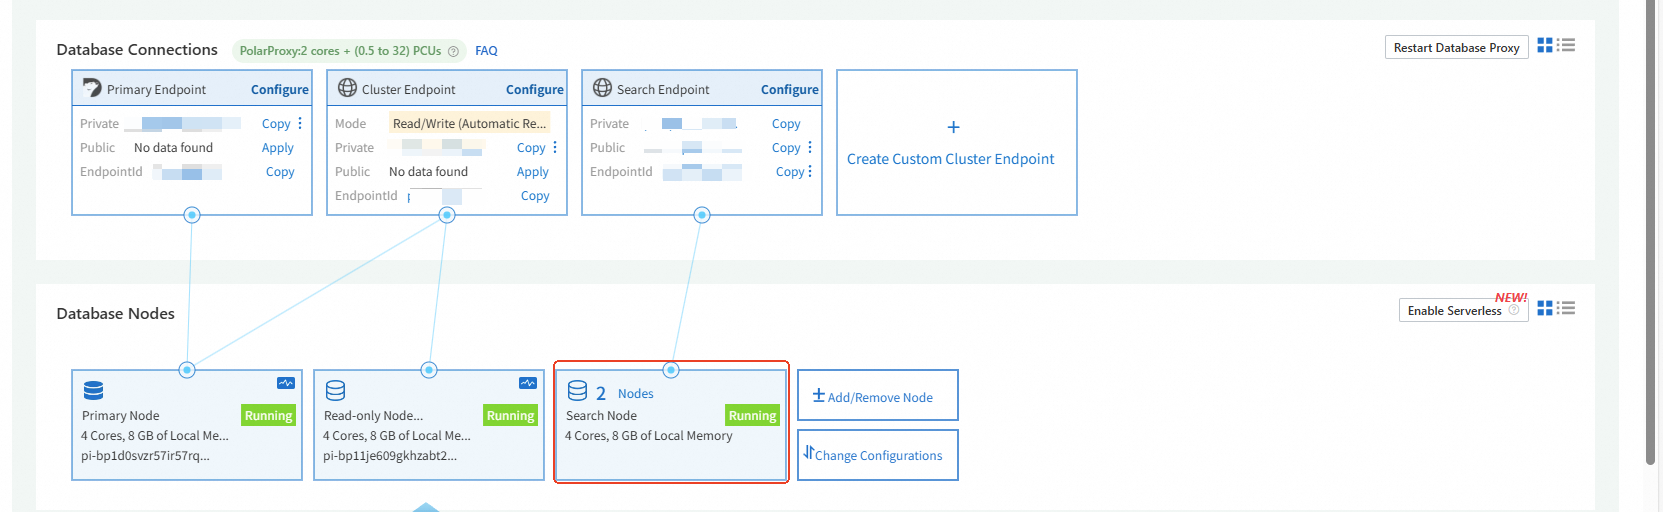Click the Enable Serverless help question-mark icon
The image size is (1663, 512).
[x=1514, y=310]
